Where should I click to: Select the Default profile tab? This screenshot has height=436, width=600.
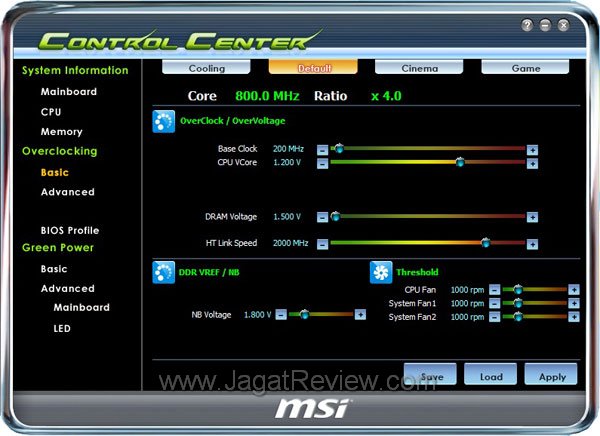coord(313,67)
